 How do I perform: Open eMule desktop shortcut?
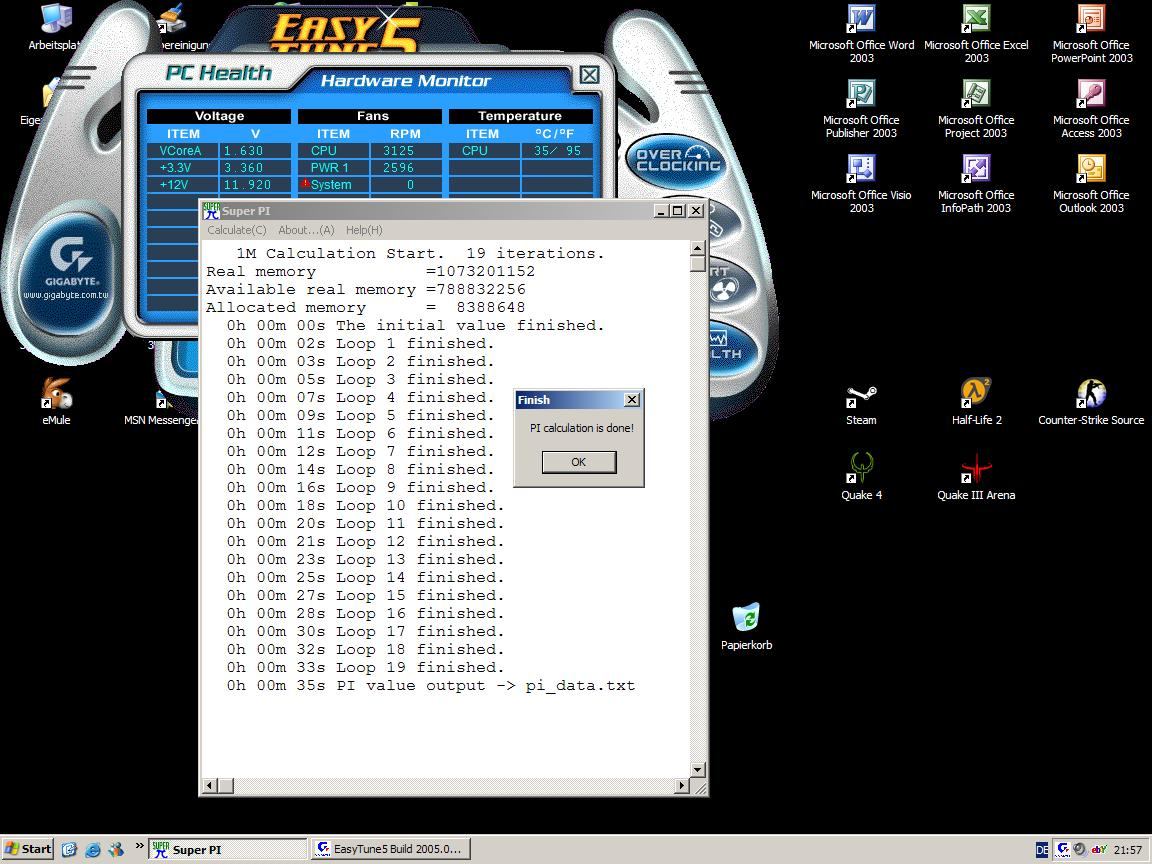56,402
